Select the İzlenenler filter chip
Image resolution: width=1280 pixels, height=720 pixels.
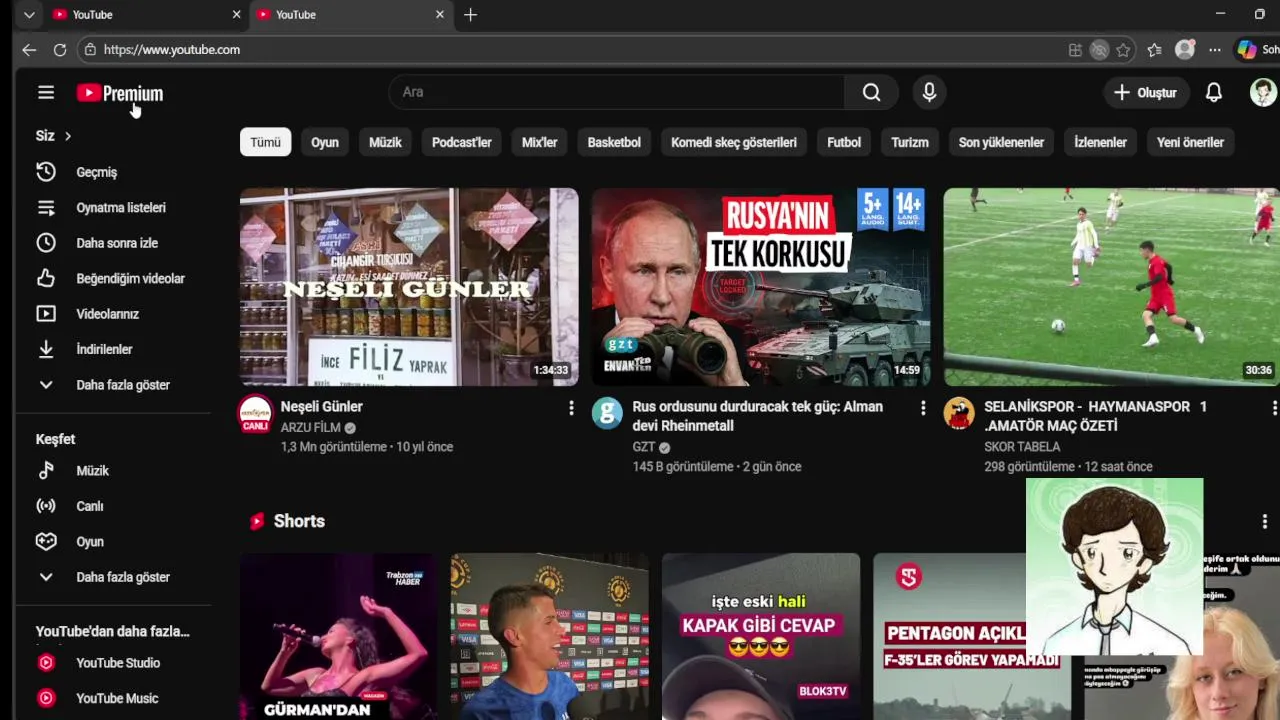point(1100,142)
